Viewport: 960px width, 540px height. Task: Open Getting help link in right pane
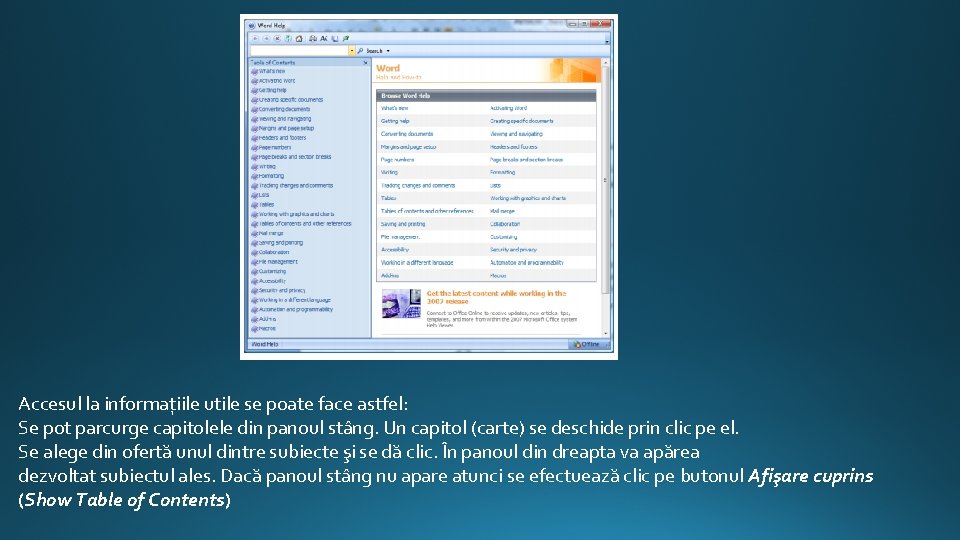pyautogui.click(x=395, y=121)
